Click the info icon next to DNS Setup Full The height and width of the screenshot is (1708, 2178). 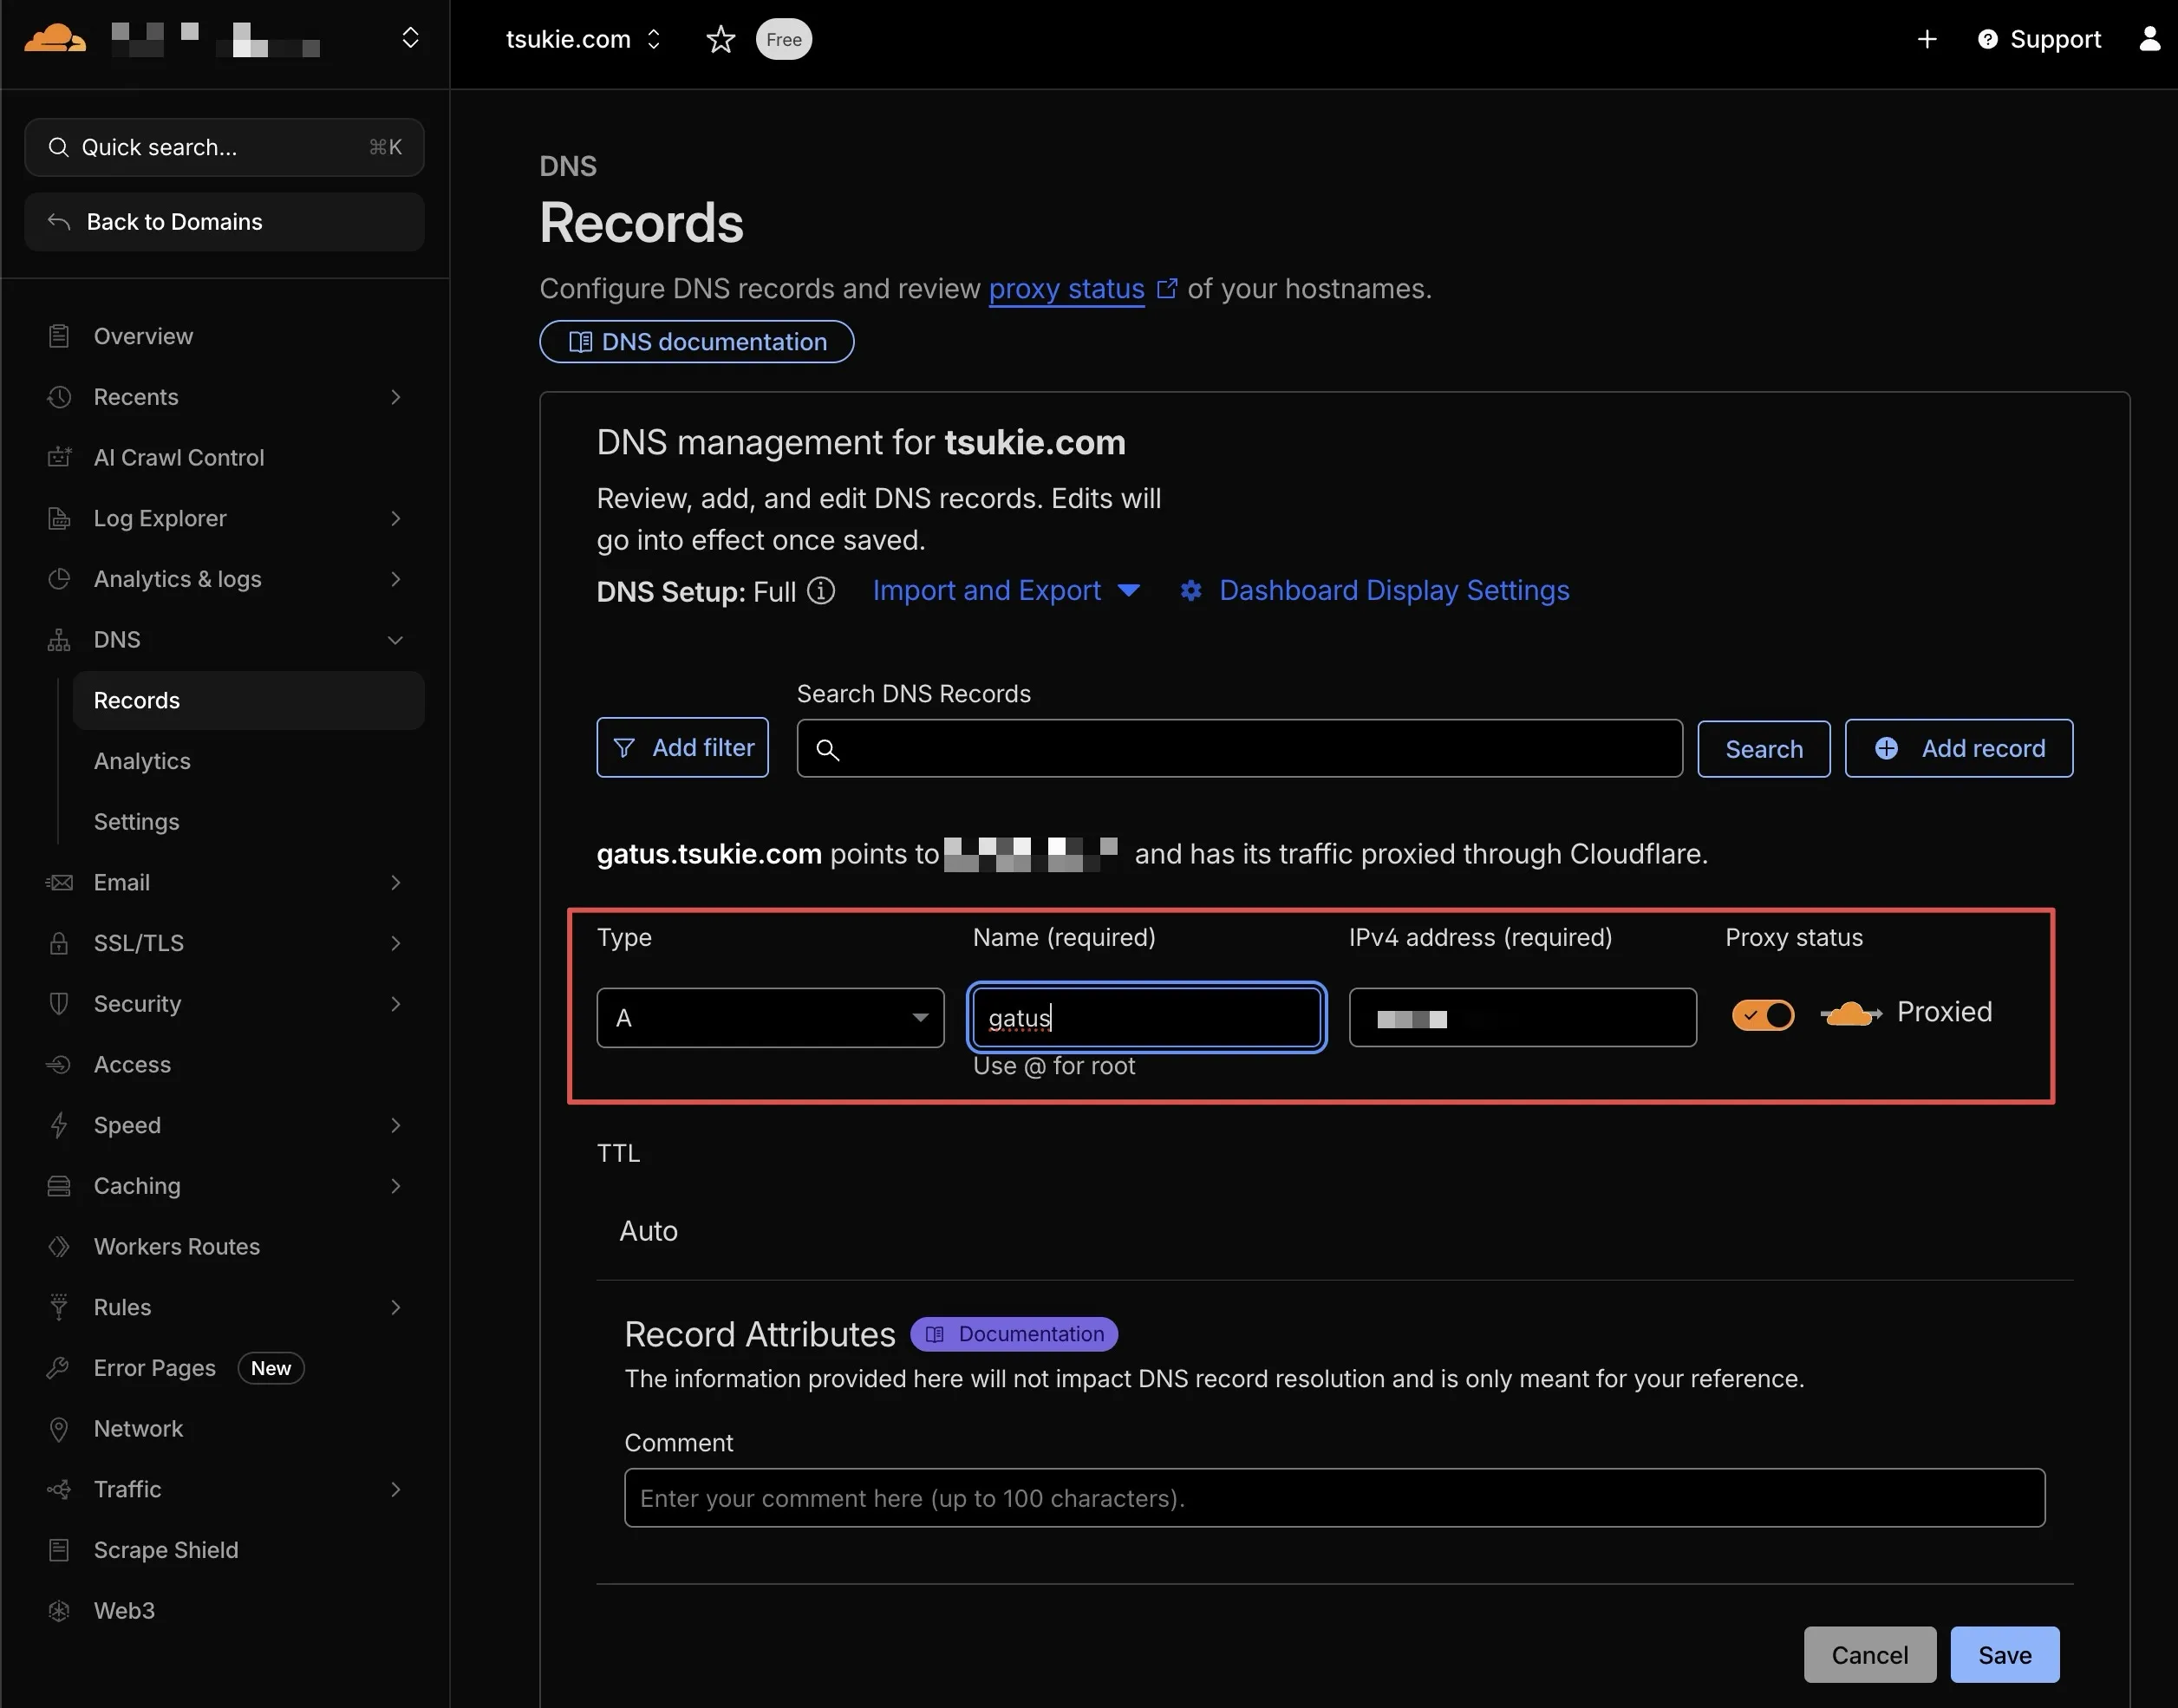point(820,591)
